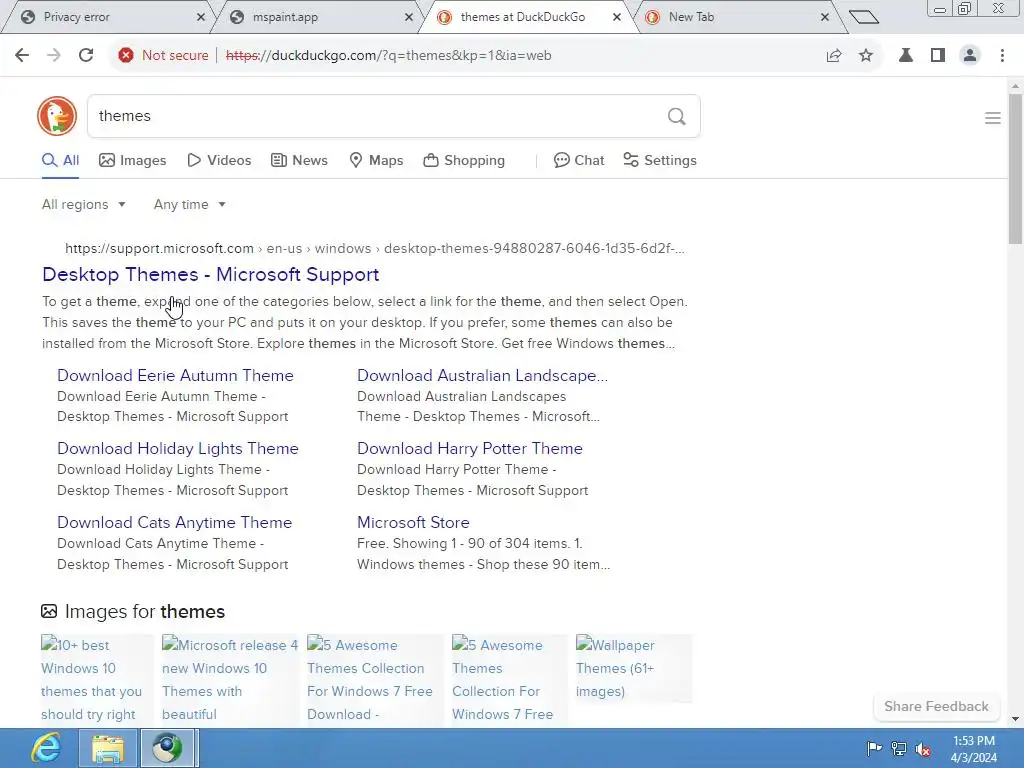Toggle the side panel icon
The height and width of the screenshot is (768, 1024).
(x=938, y=56)
